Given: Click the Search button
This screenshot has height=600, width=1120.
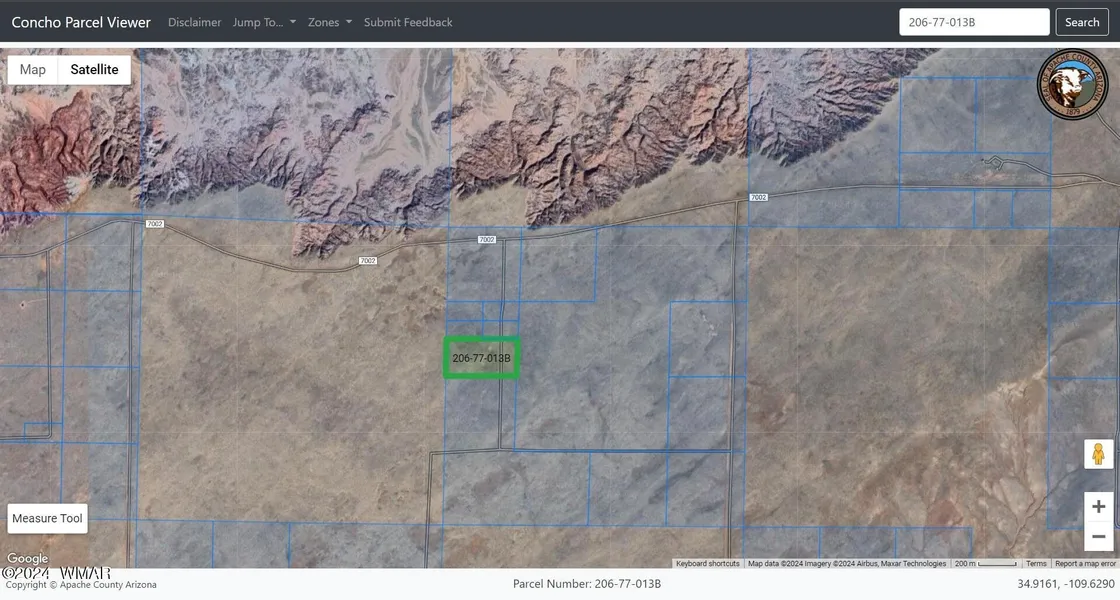Looking at the screenshot, I should tap(1081, 22).
